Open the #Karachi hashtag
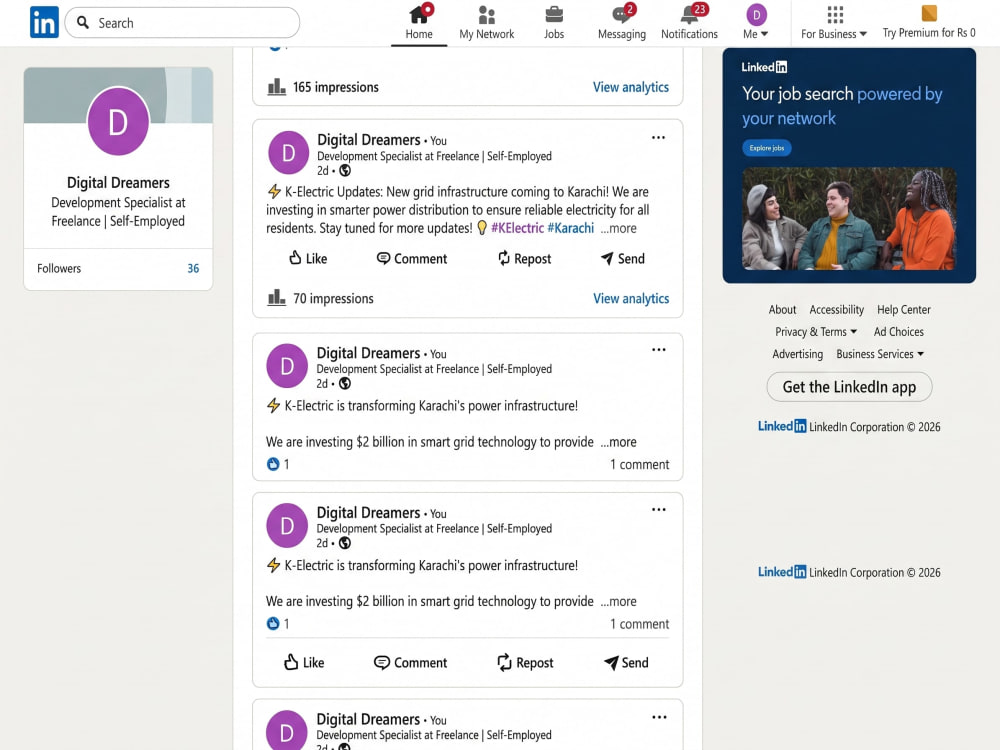The image size is (1000, 750). [x=570, y=228]
